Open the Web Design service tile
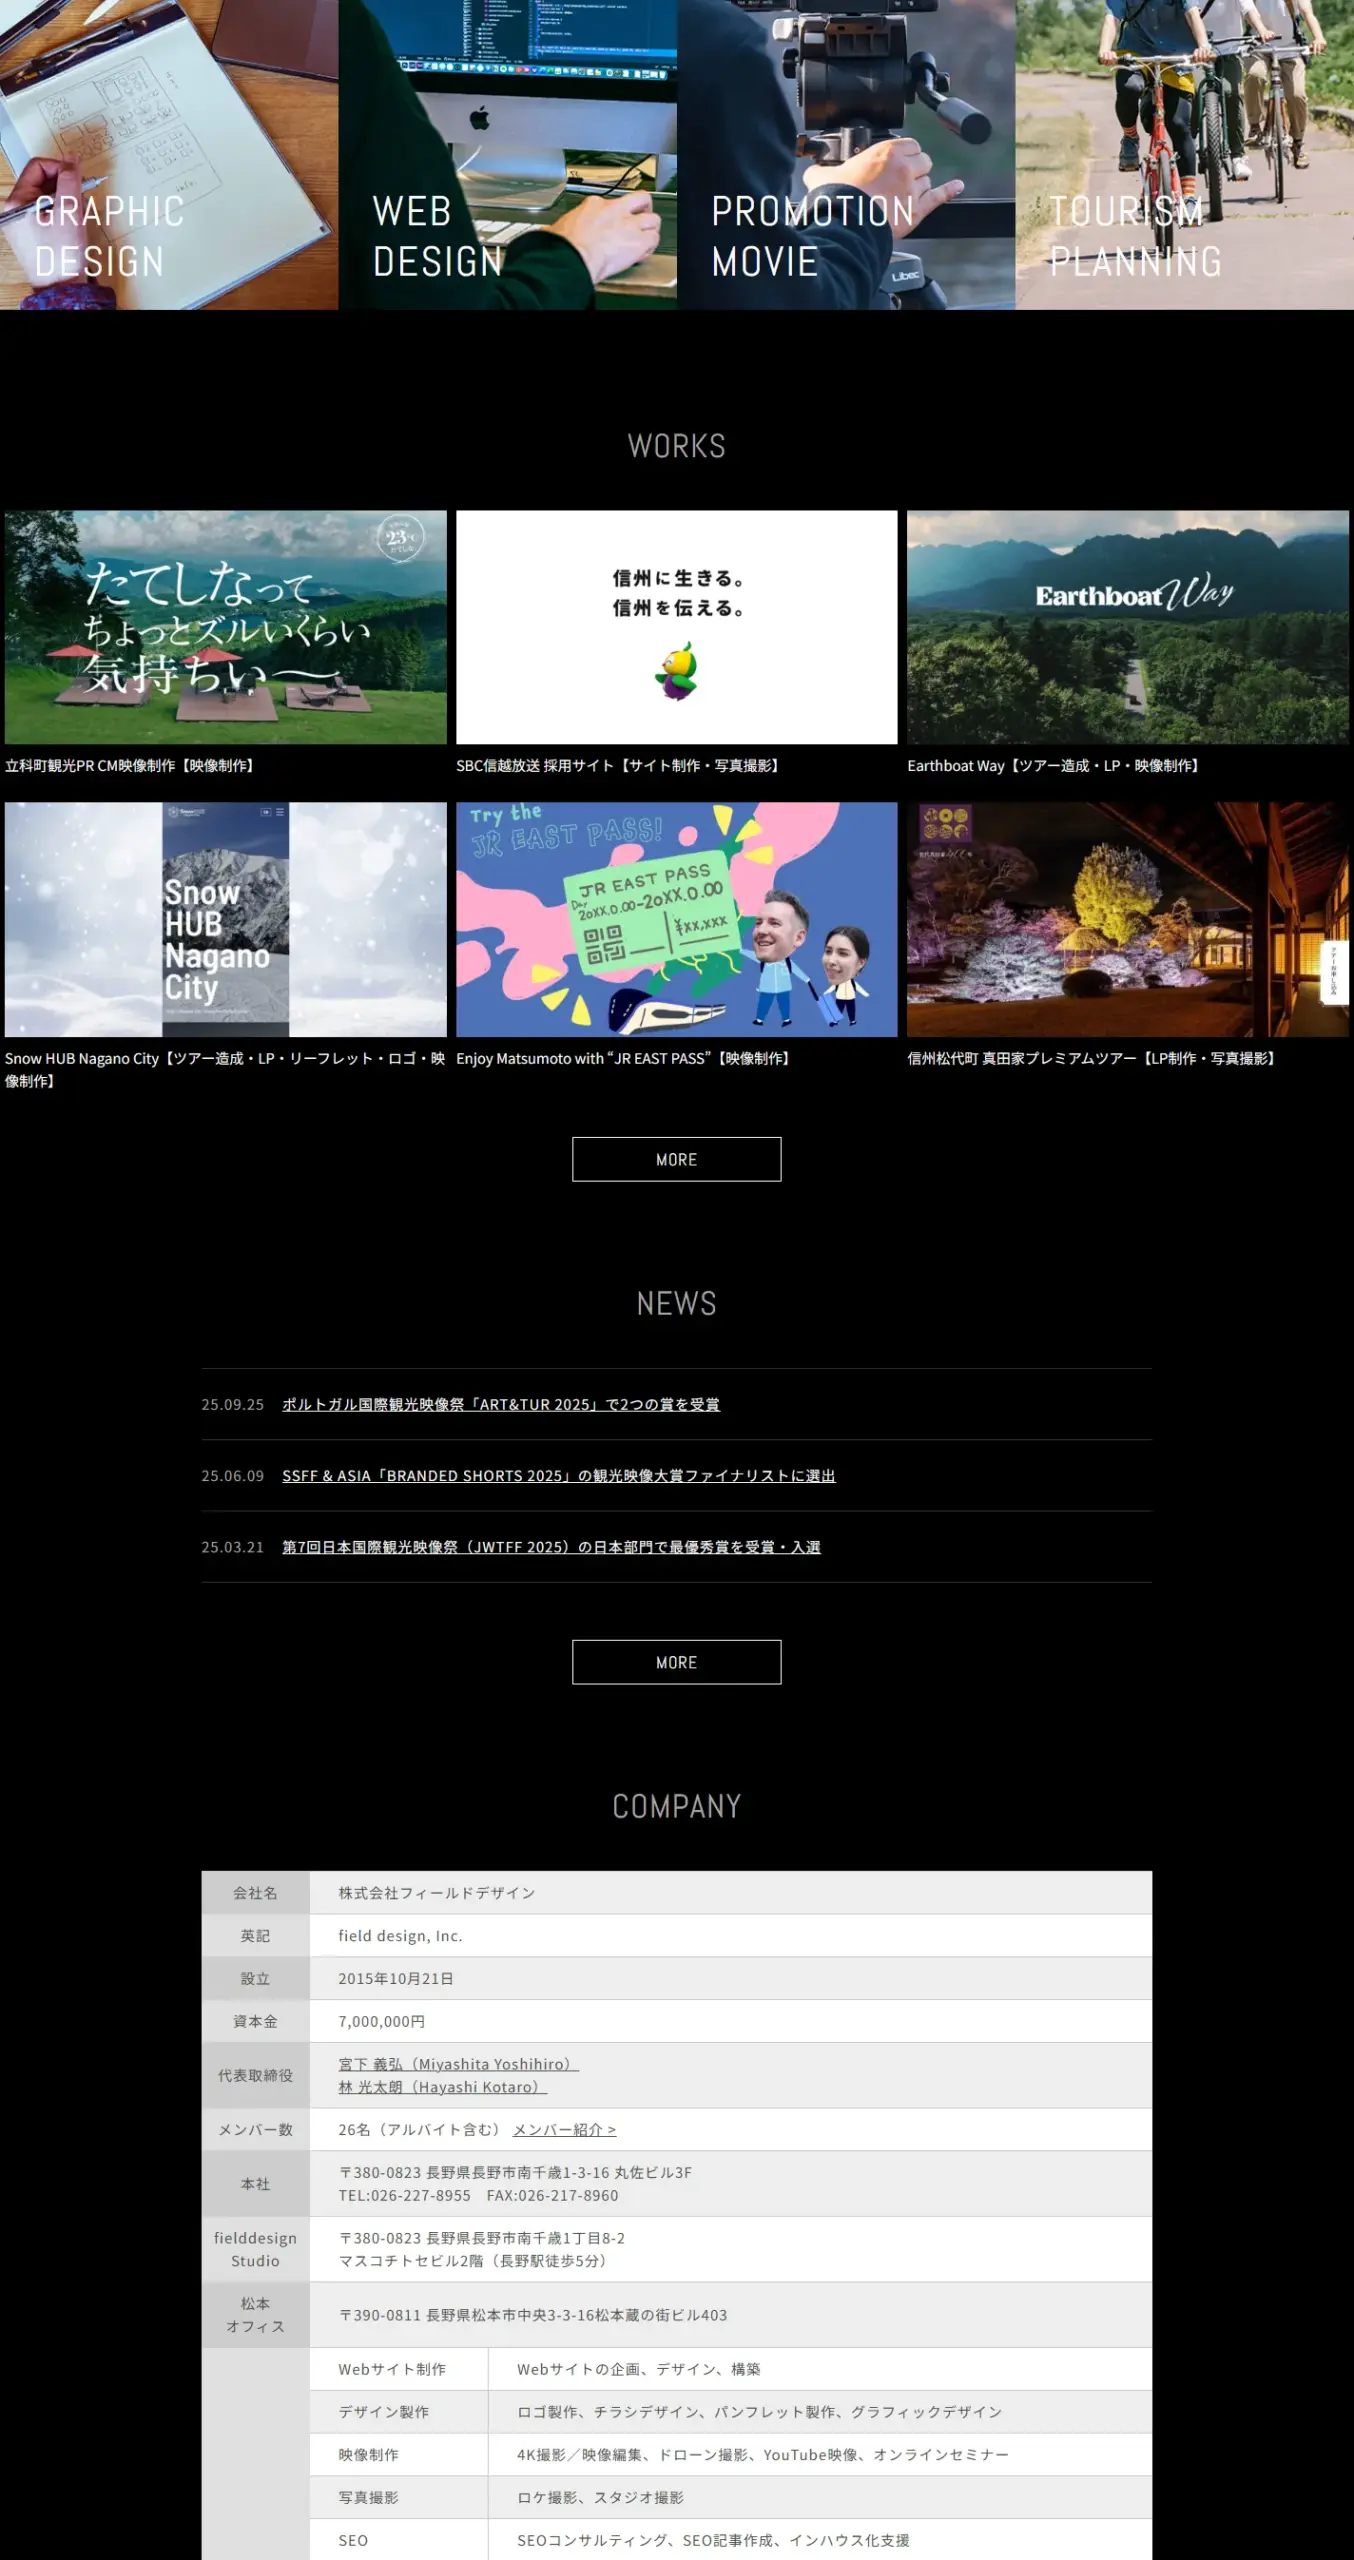The height and width of the screenshot is (2560, 1354). 507,155
